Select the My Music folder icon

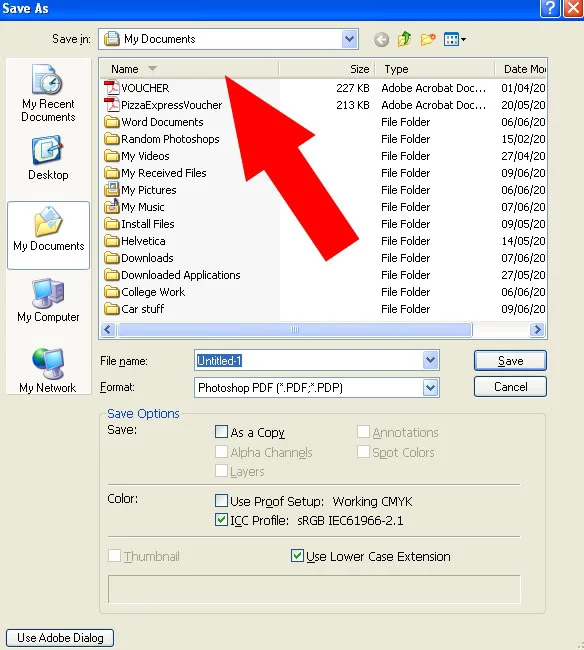click(111, 206)
